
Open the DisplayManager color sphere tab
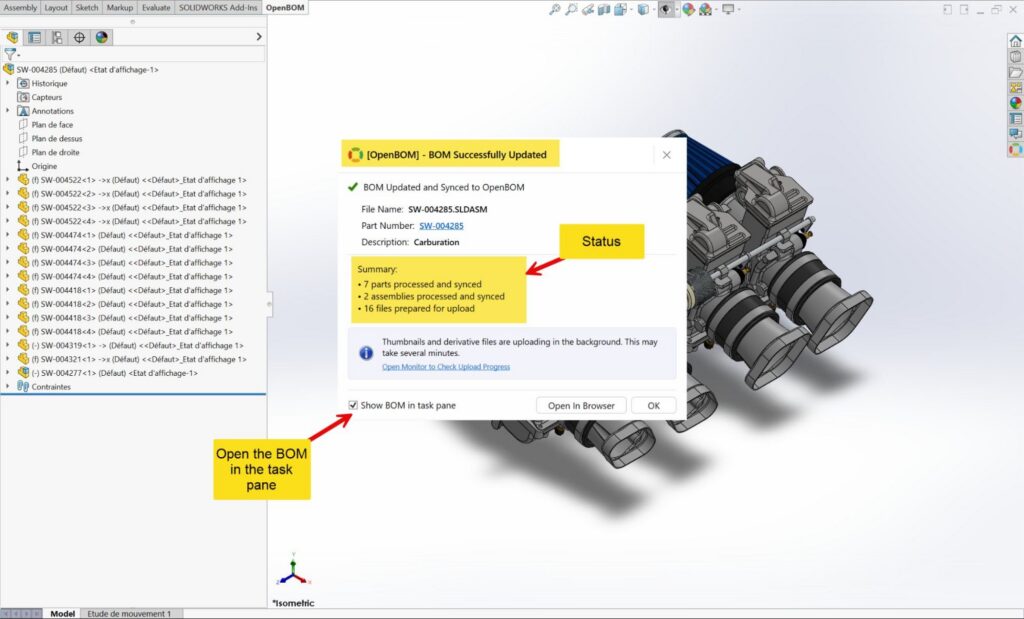click(x=102, y=37)
